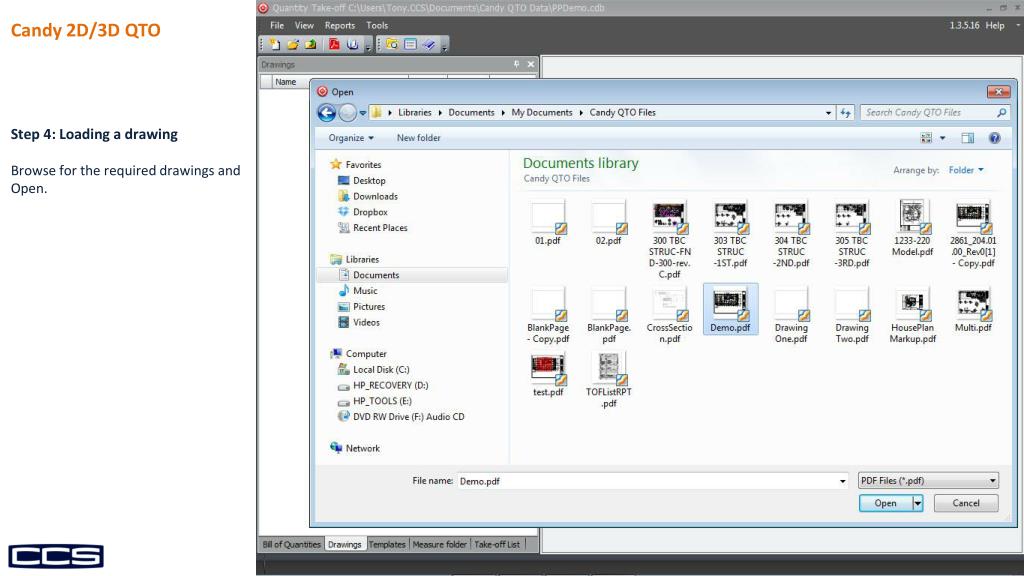Select the HousePlan Markup.pdf file
Image resolution: width=1024 pixels, height=576 pixels.
point(912,315)
